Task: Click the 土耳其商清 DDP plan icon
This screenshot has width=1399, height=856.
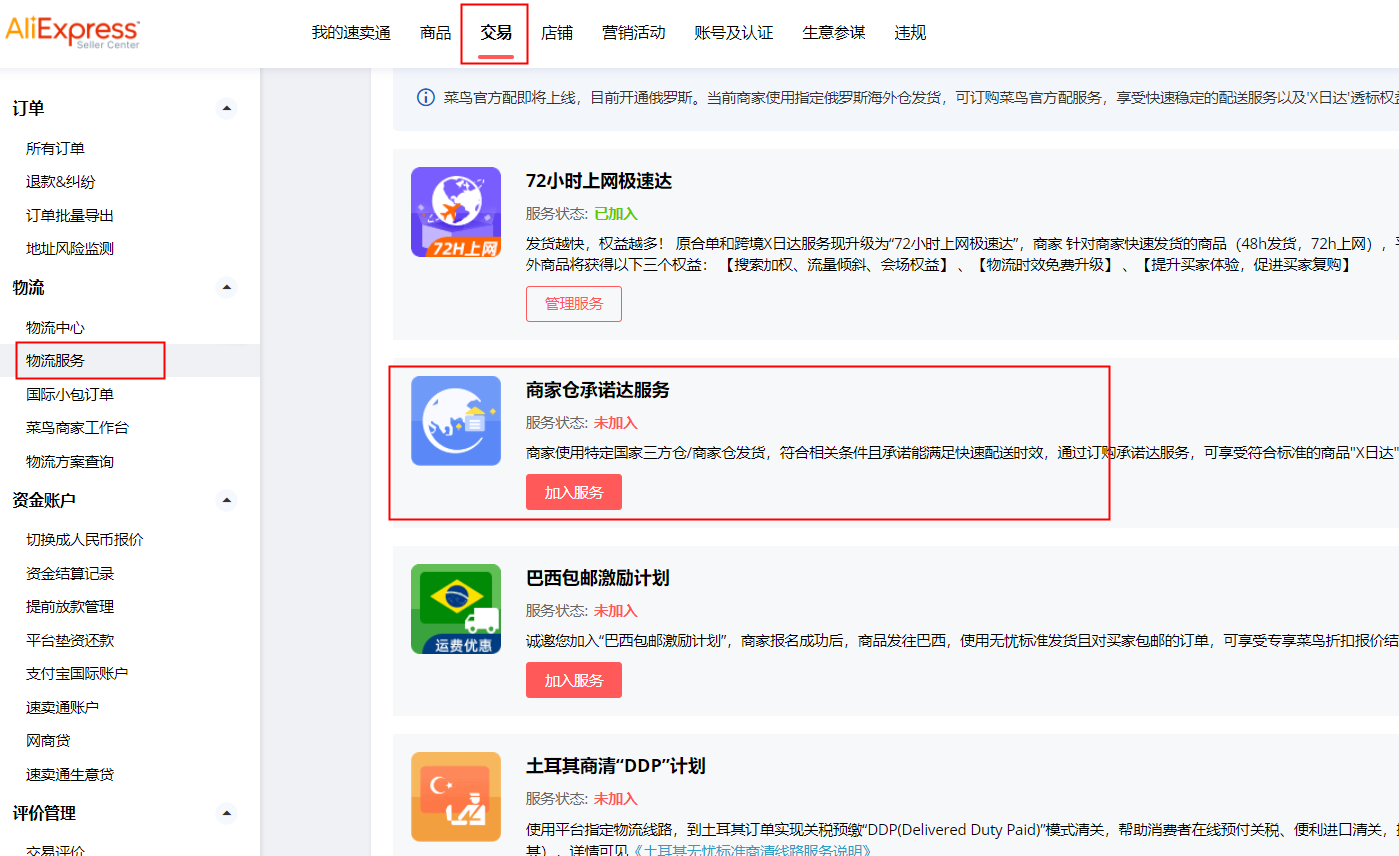Action: (x=456, y=797)
